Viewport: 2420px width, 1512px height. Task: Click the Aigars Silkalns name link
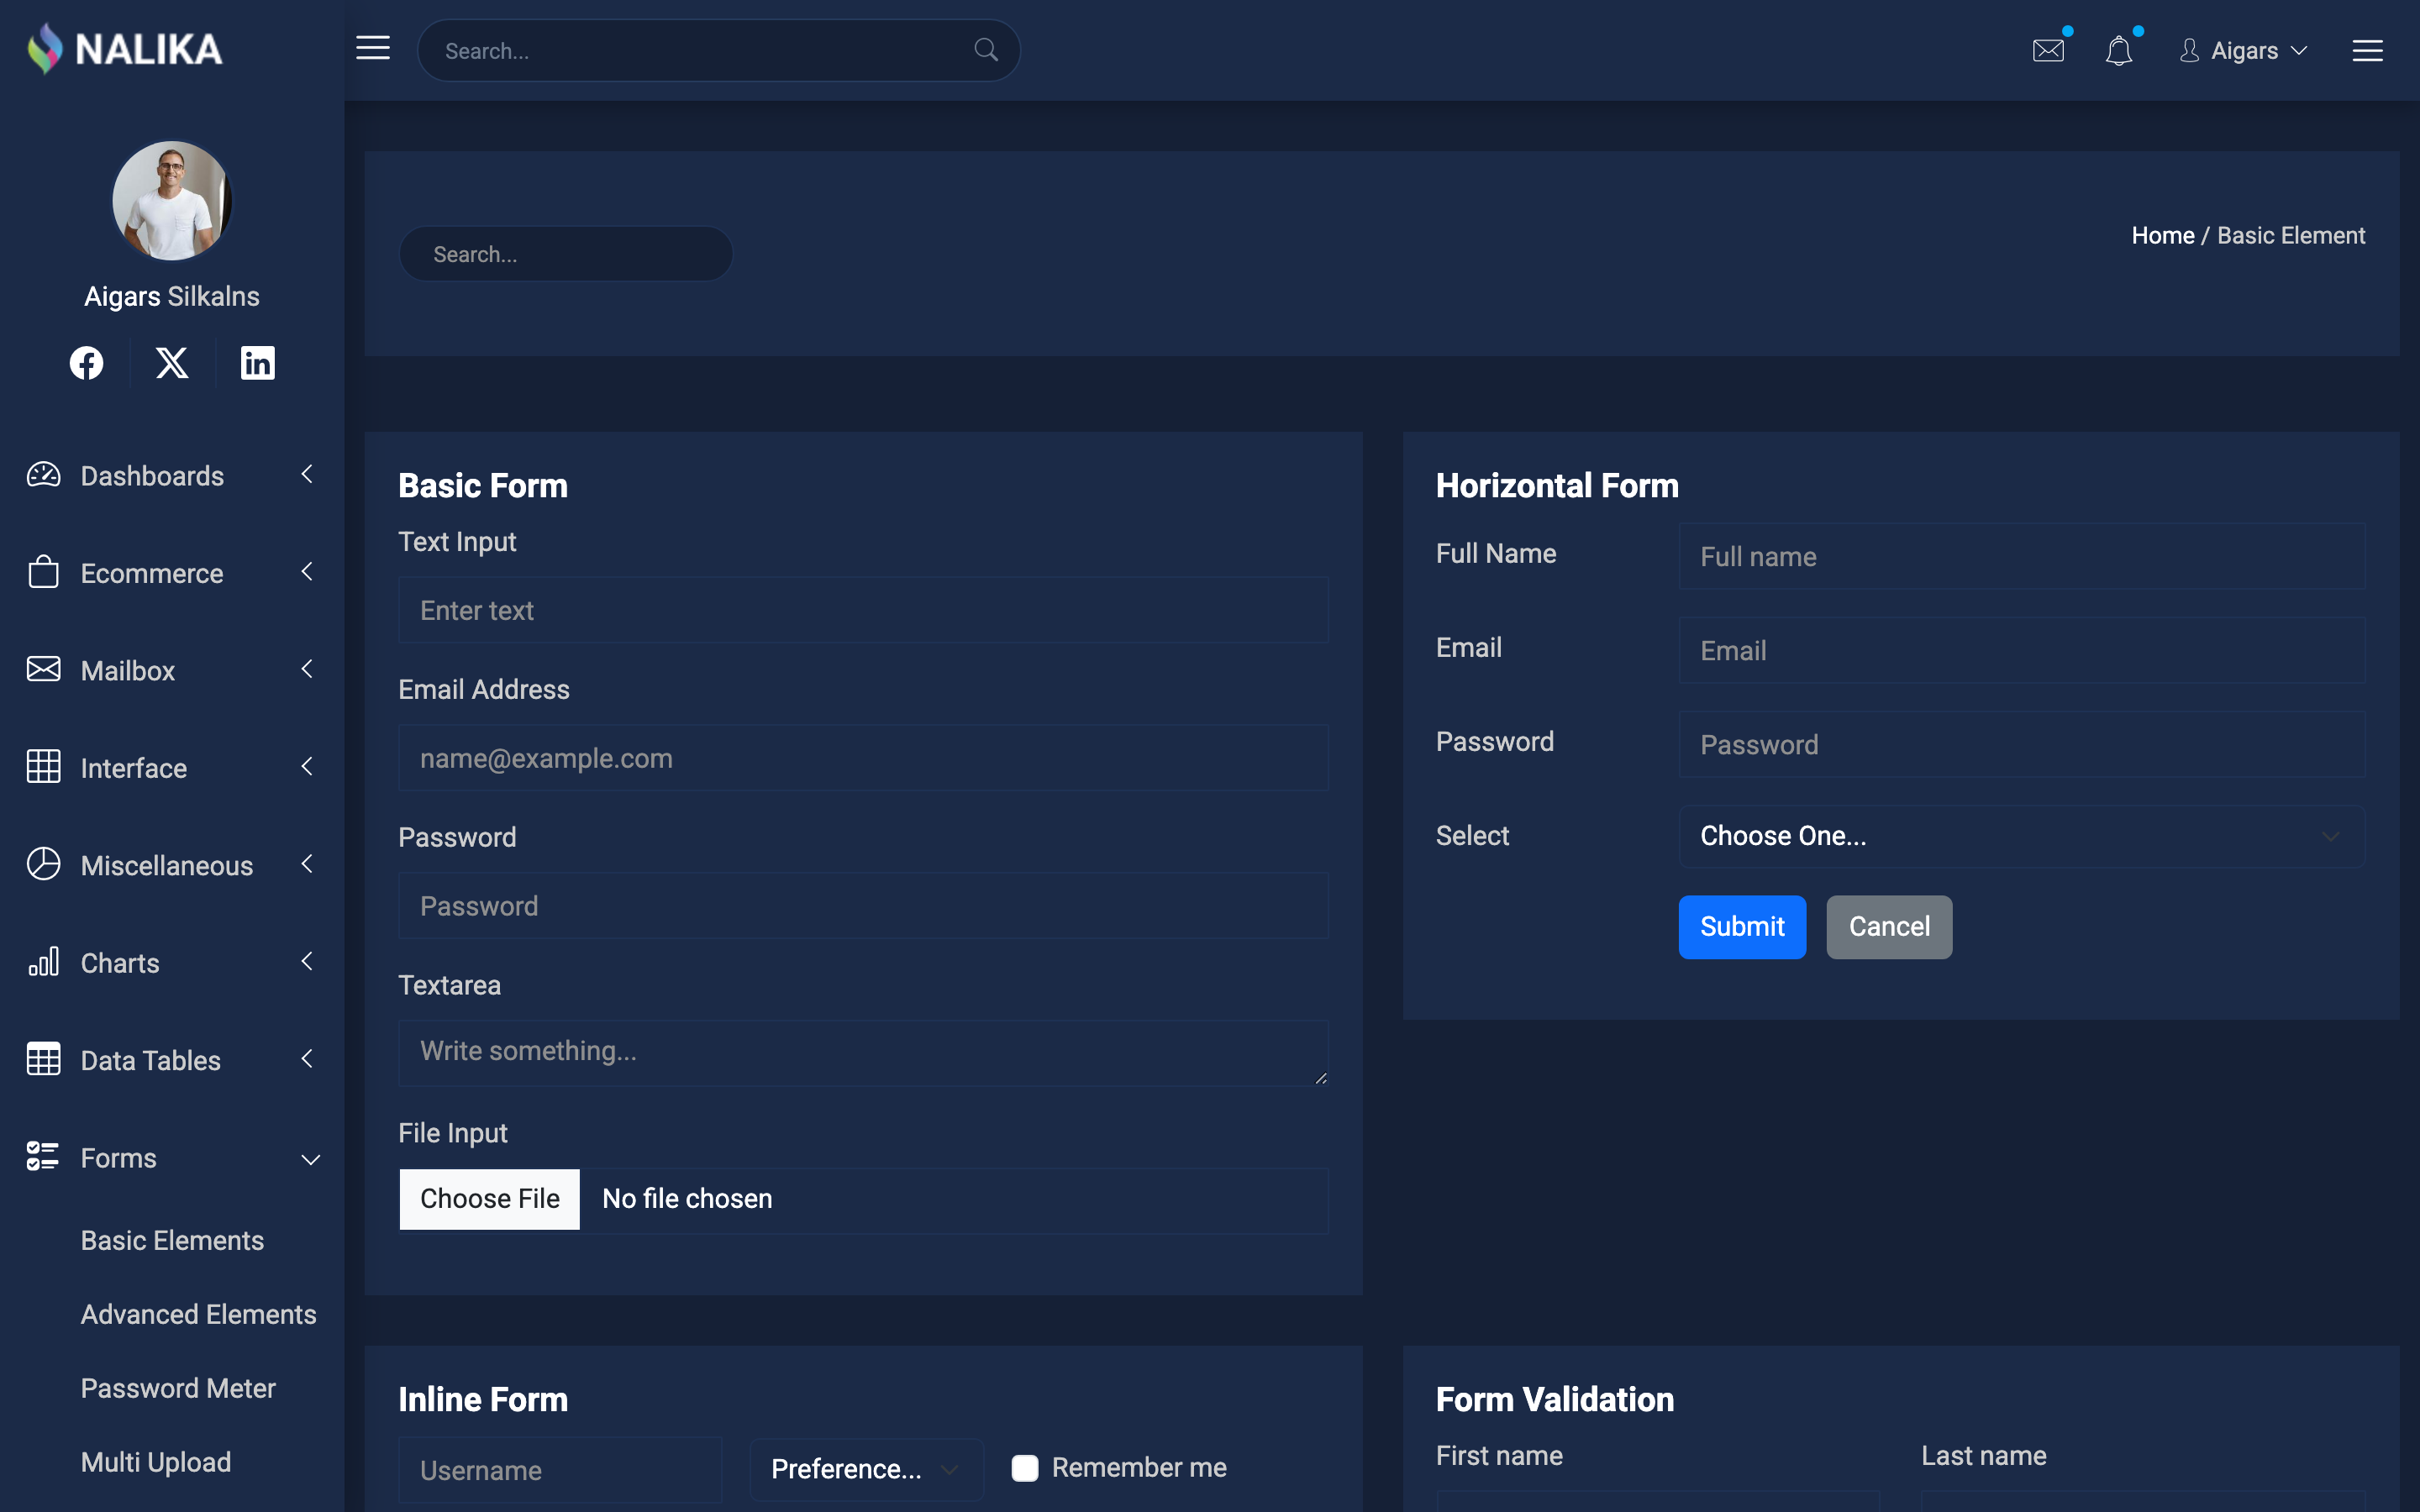(172, 296)
